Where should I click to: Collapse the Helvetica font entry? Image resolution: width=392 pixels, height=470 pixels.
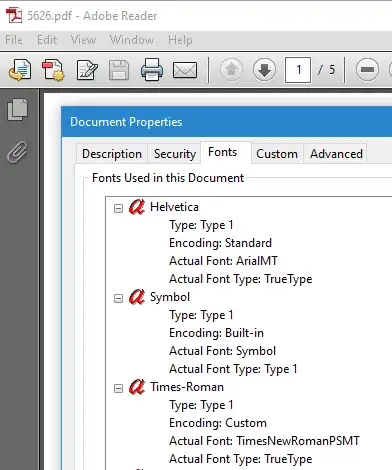pyautogui.click(x=118, y=208)
